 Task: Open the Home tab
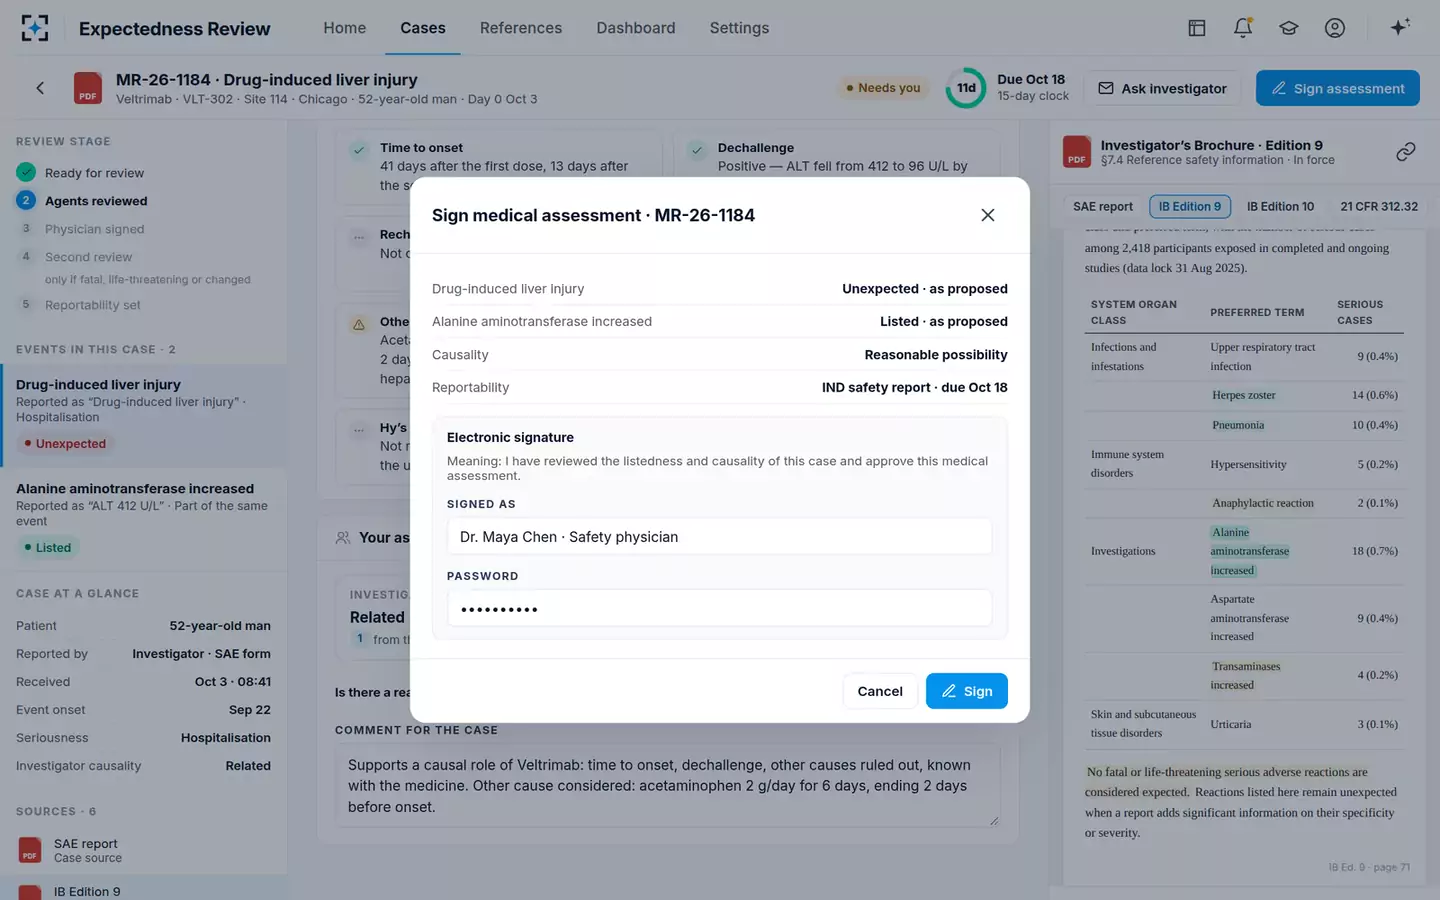click(344, 28)
